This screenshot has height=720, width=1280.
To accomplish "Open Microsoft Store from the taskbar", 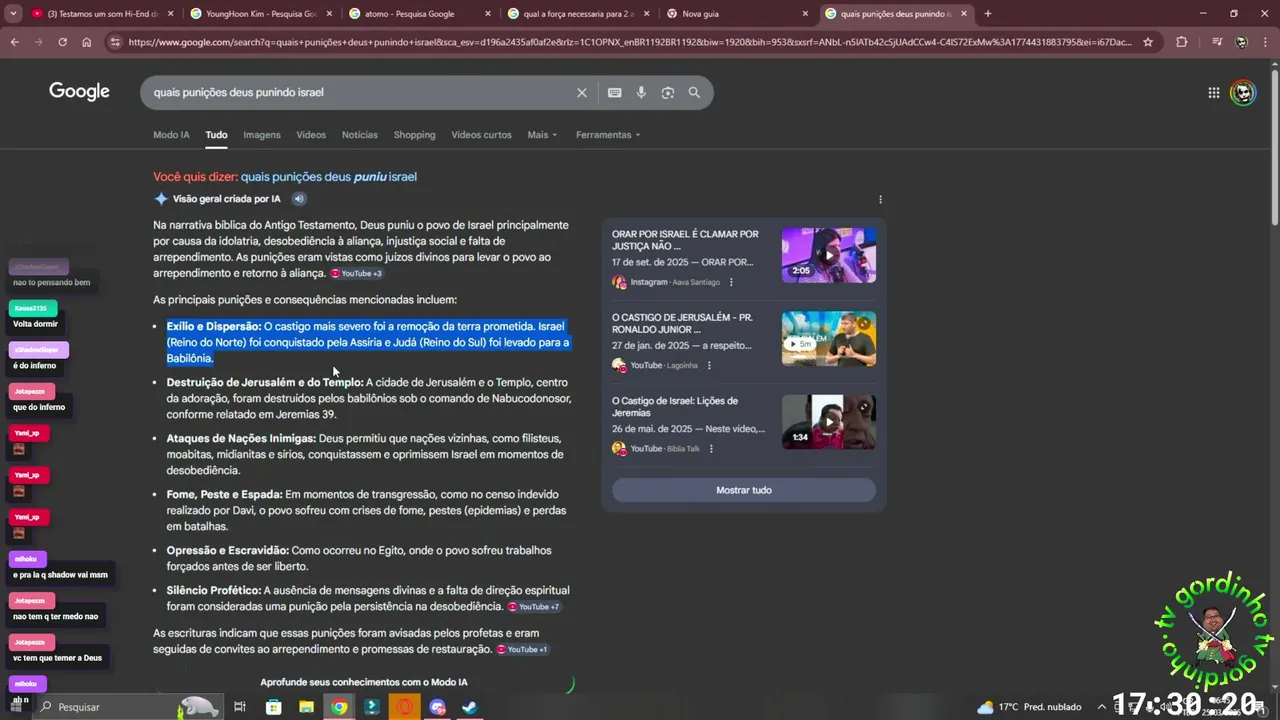I will (273, 707).
